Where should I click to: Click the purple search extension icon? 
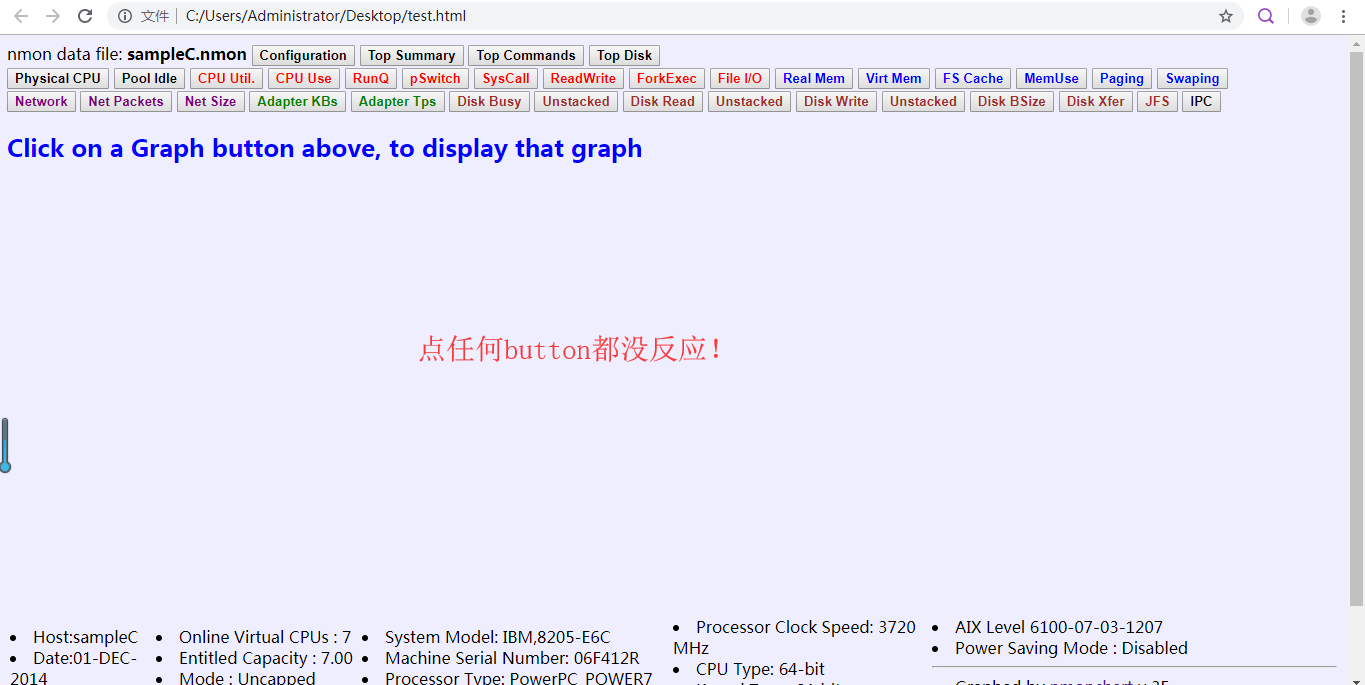click(1266, 16)
